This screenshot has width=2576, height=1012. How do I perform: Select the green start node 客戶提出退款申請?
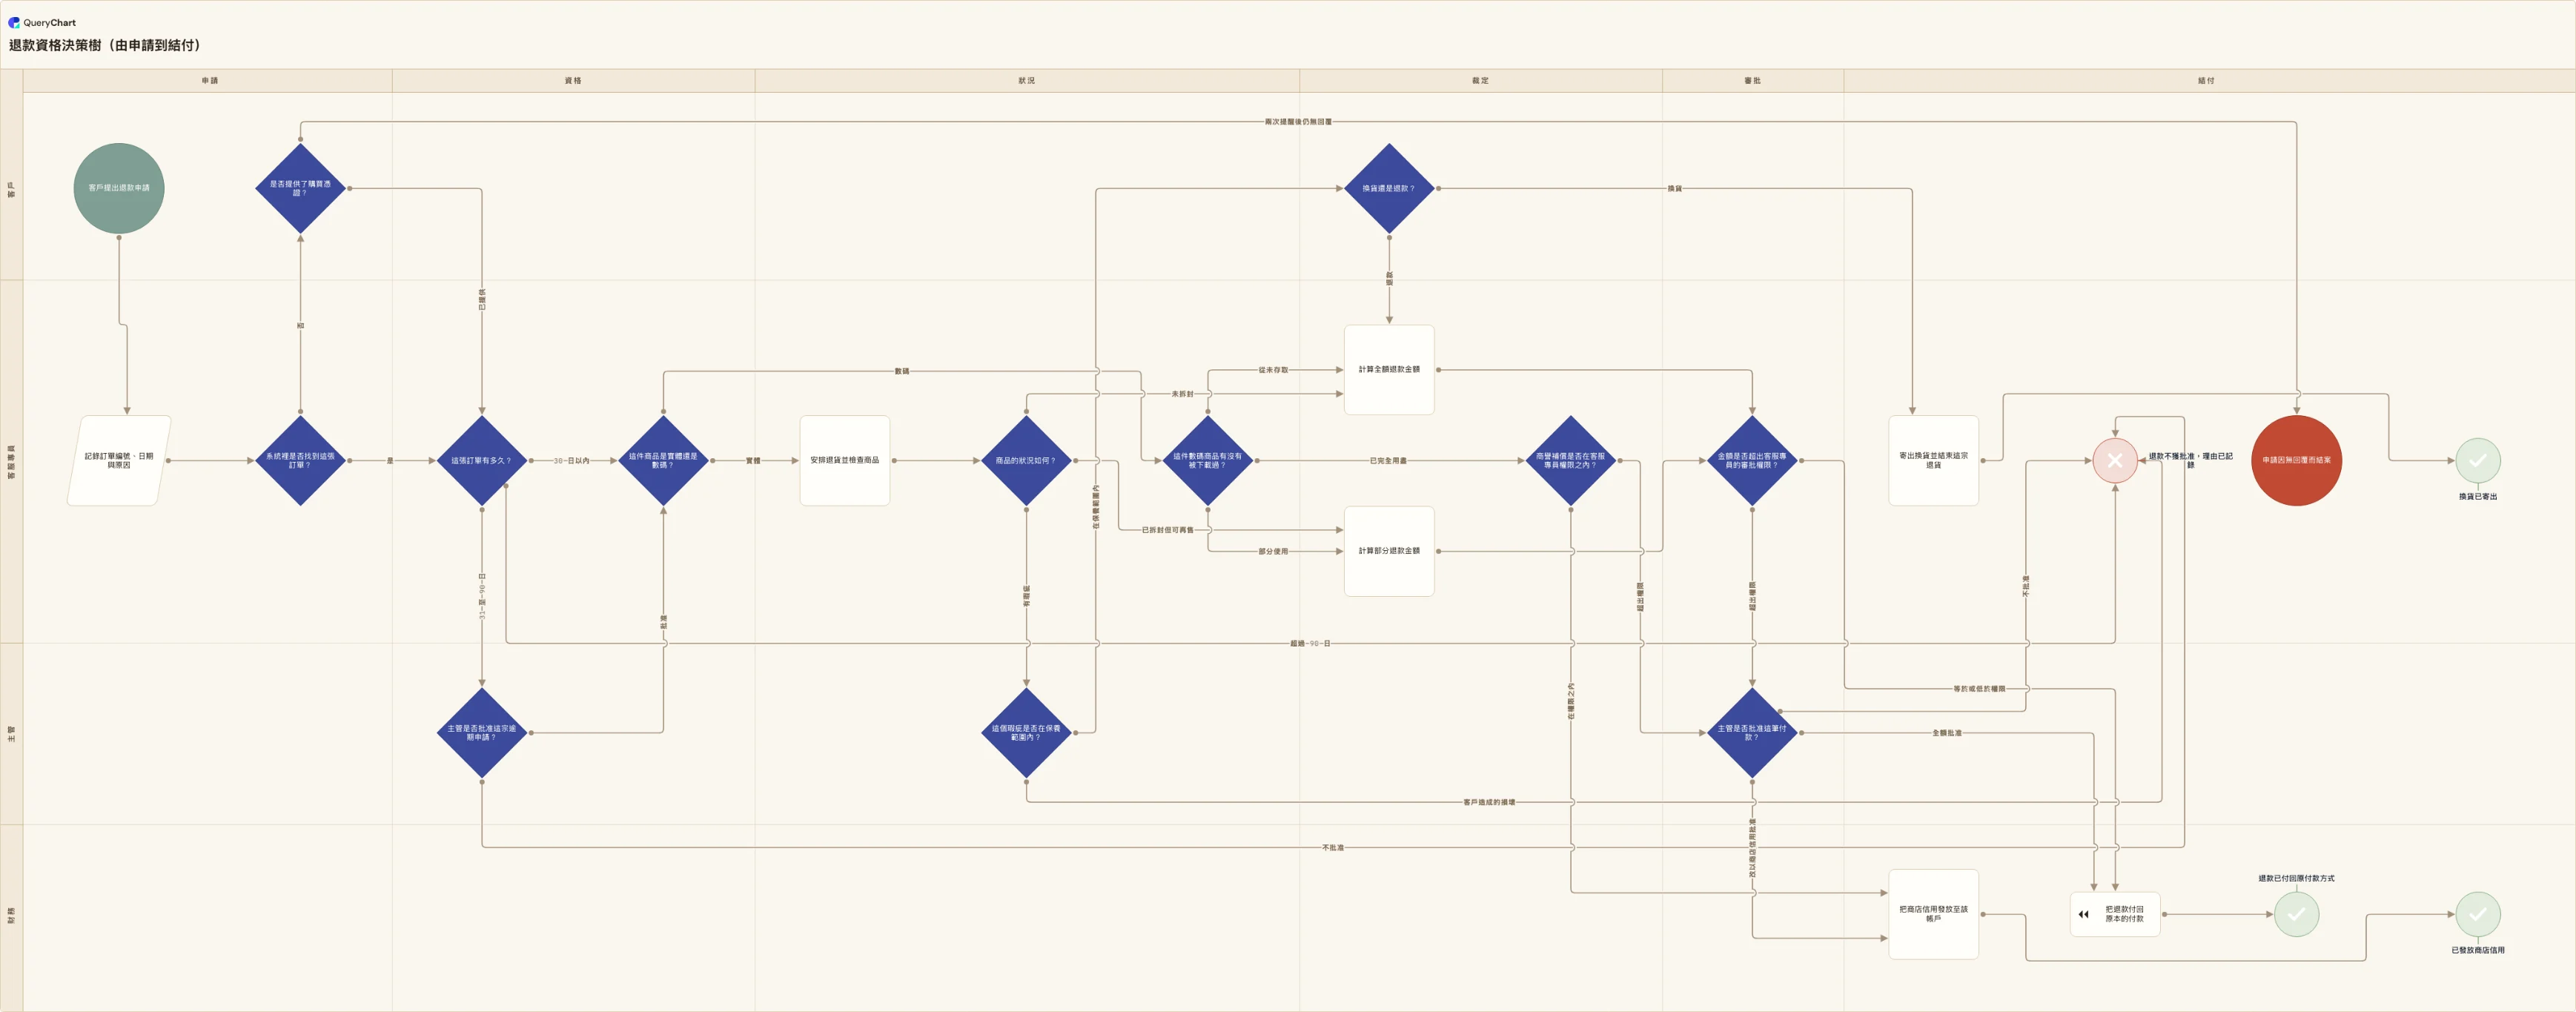119,188
